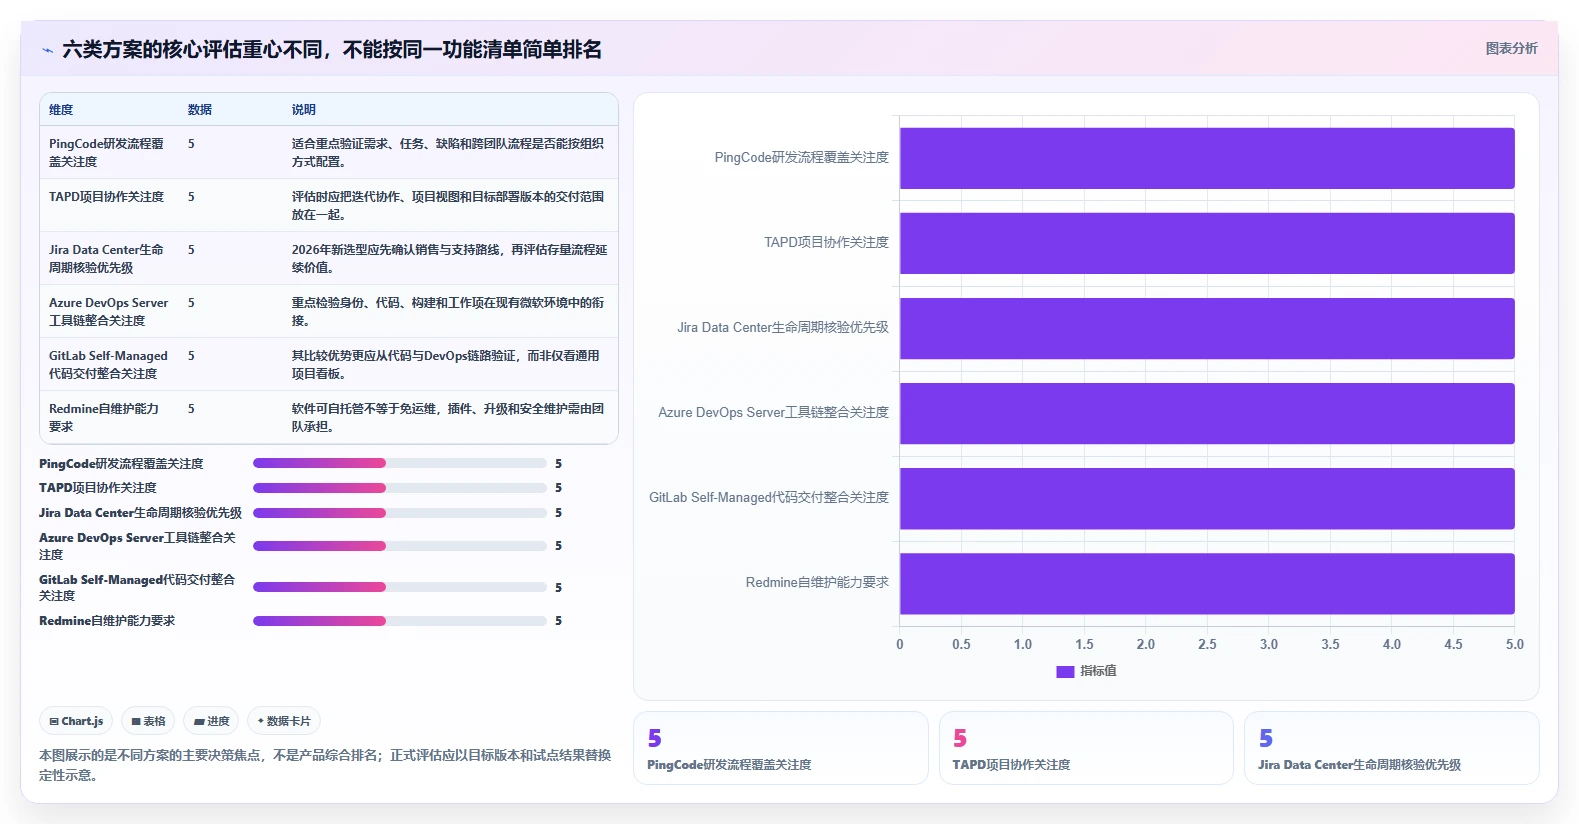This screenshot has height=824, width=1579.
Task: Open the Jira Data Center生命周期核验优先级 data card
Action: pos(1391,748)
